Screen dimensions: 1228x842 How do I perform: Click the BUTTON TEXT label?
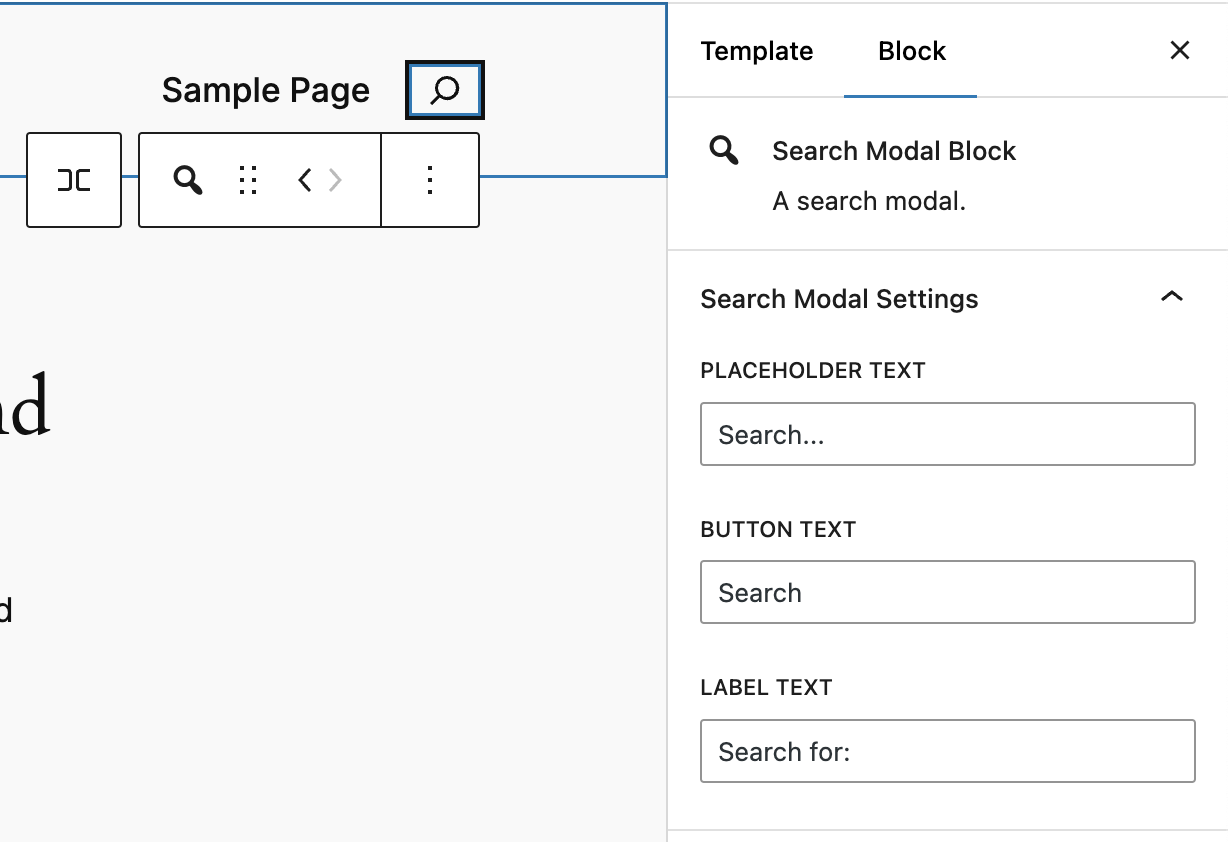[778, 529]
